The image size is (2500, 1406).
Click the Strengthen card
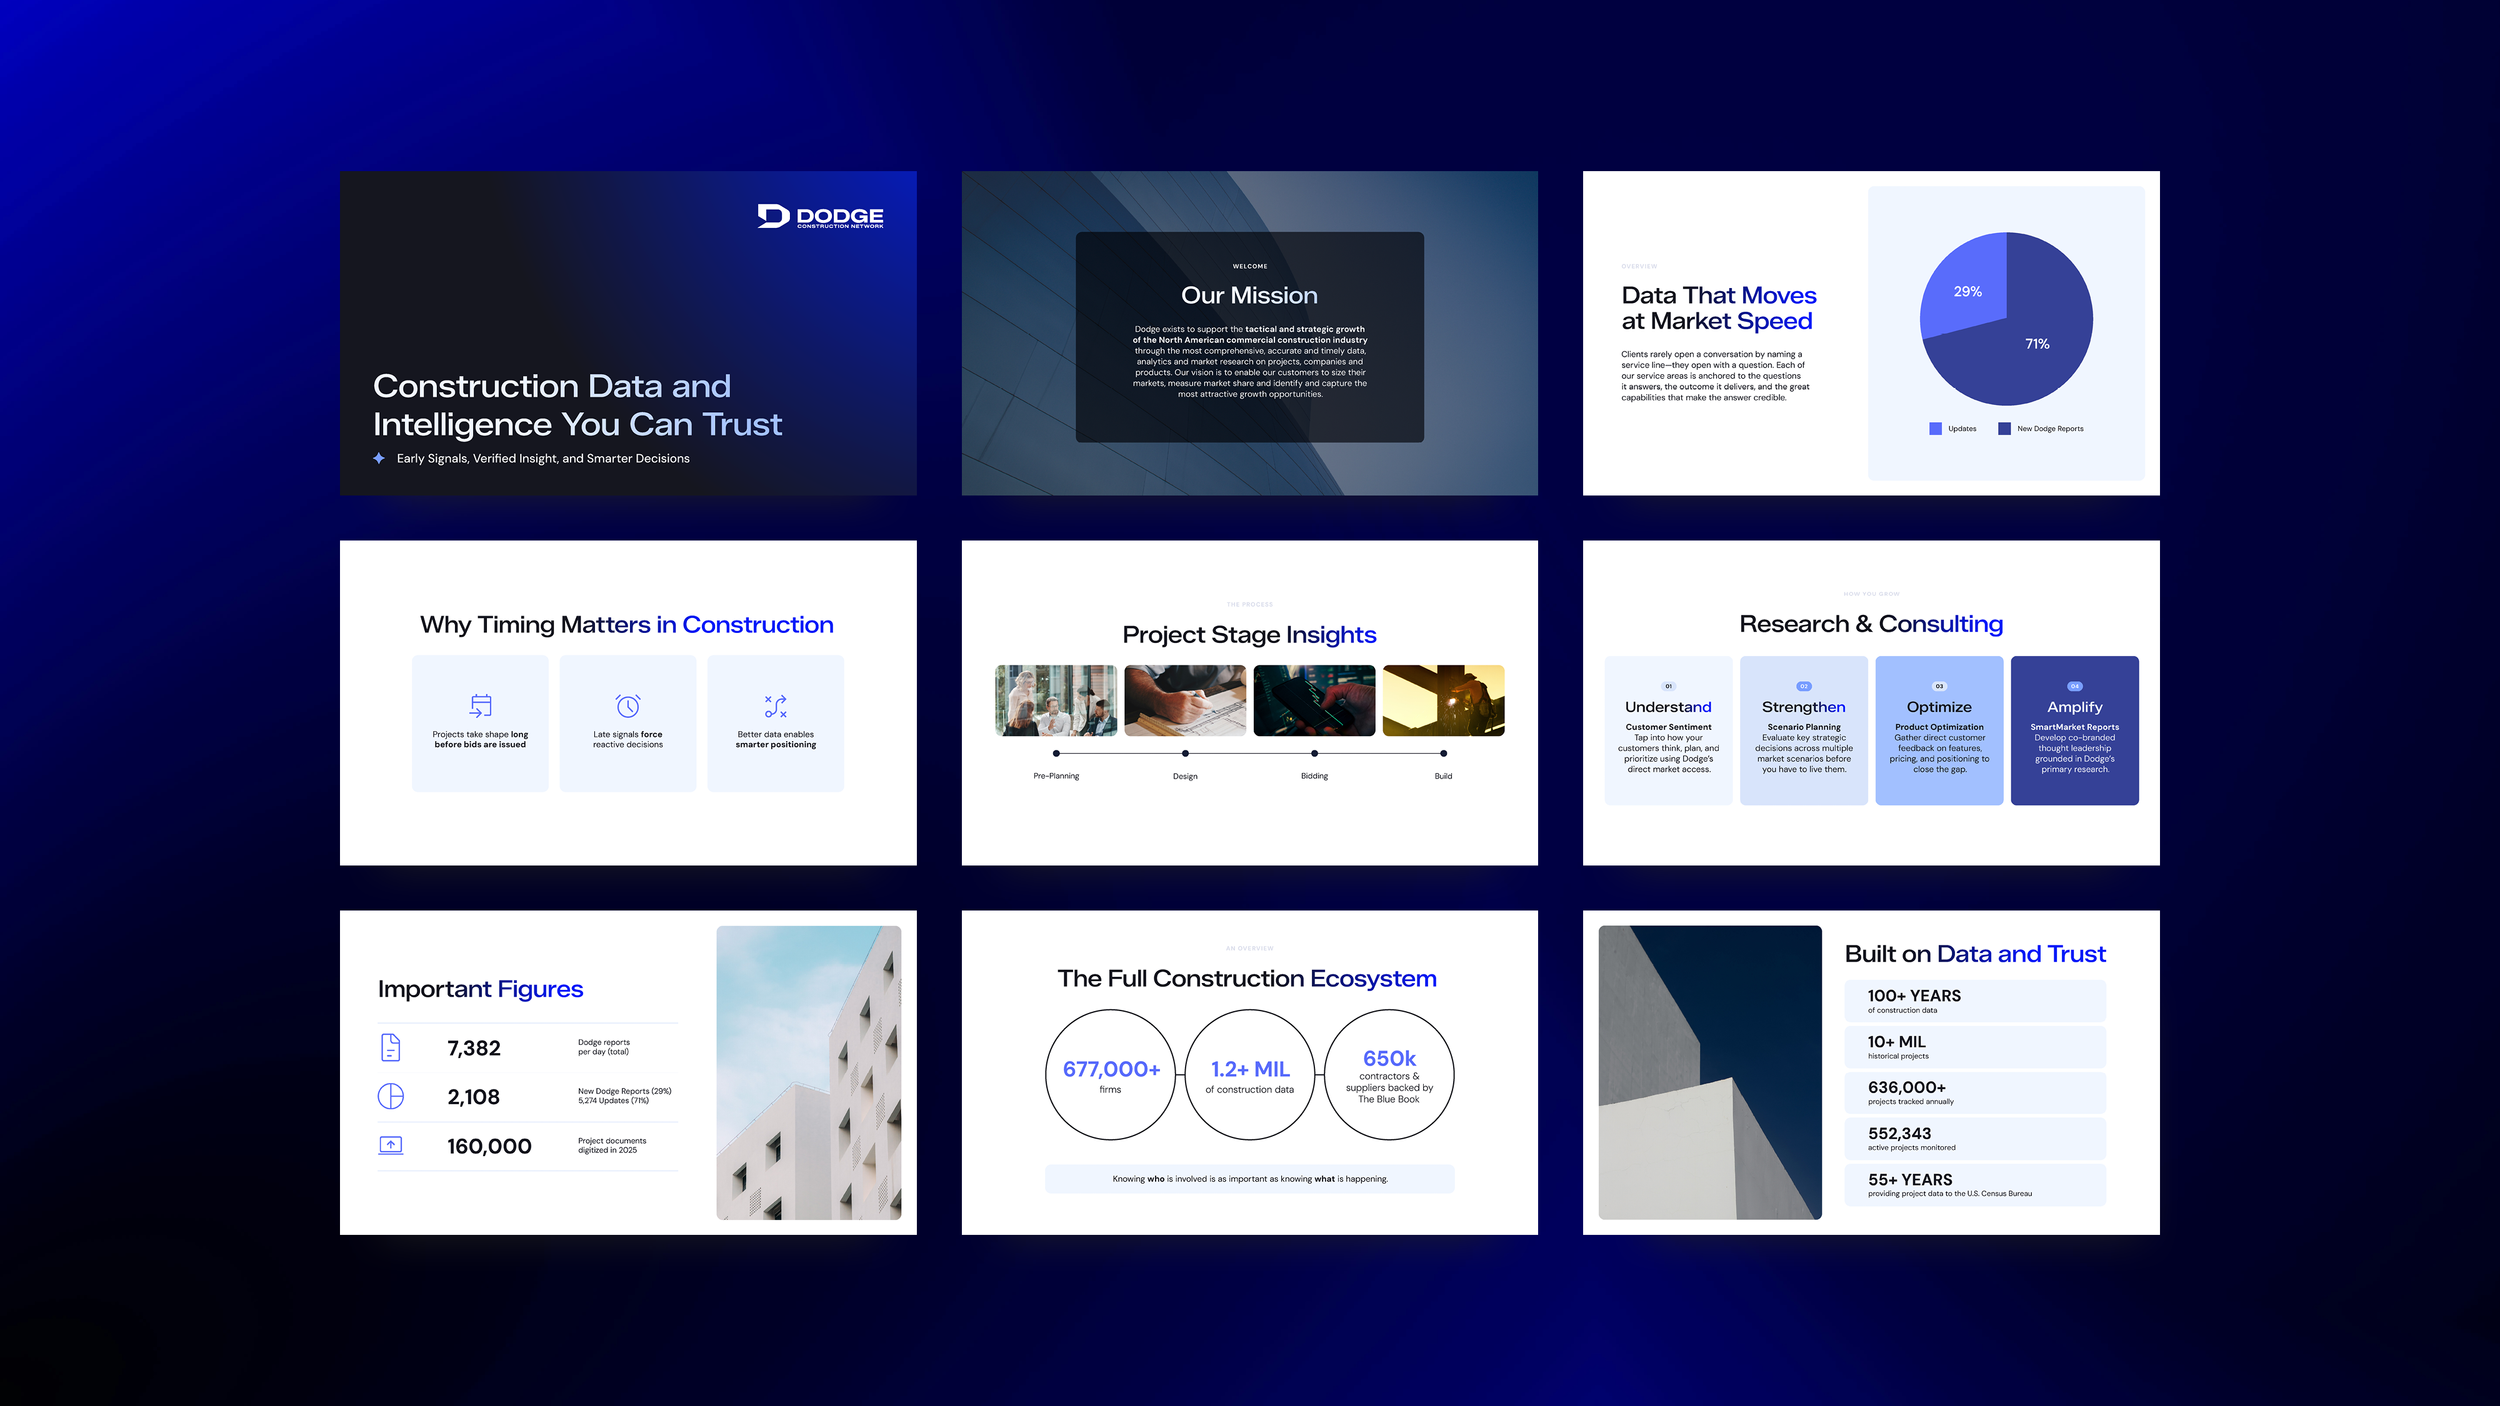1804,730
